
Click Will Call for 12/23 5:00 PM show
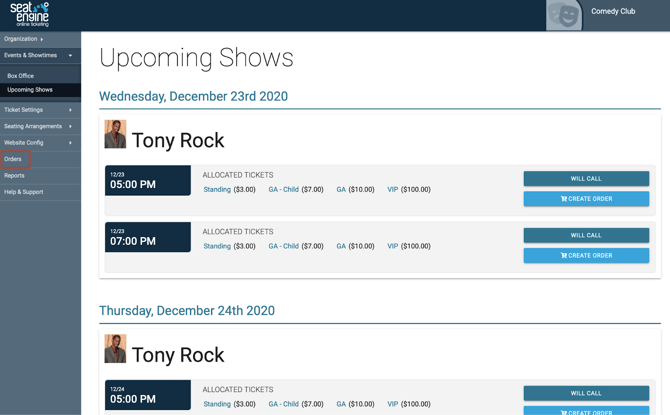click(x=586, y=178)
